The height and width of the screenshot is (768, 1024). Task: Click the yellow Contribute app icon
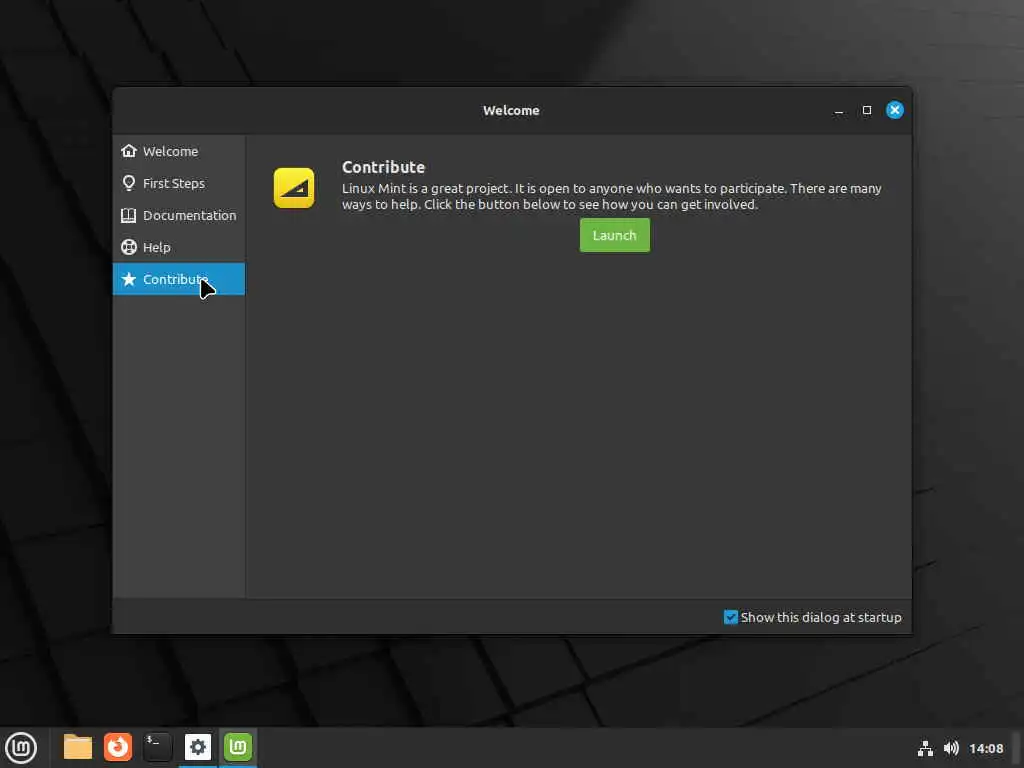click(x=294, y=188)
